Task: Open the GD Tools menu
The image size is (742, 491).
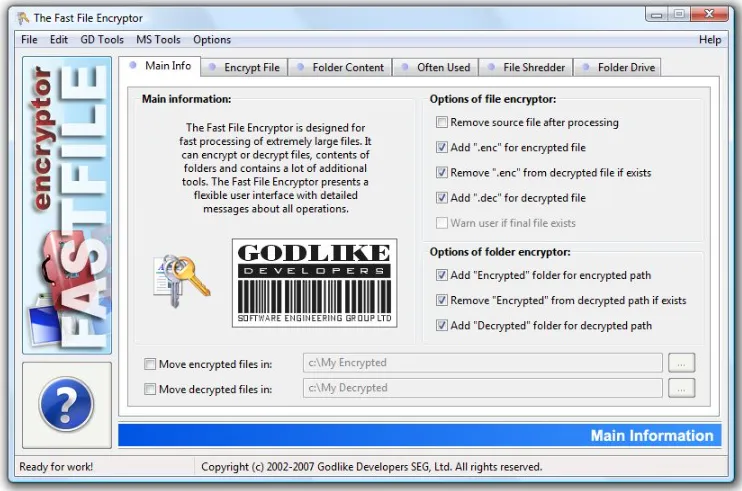Action: 102,40
